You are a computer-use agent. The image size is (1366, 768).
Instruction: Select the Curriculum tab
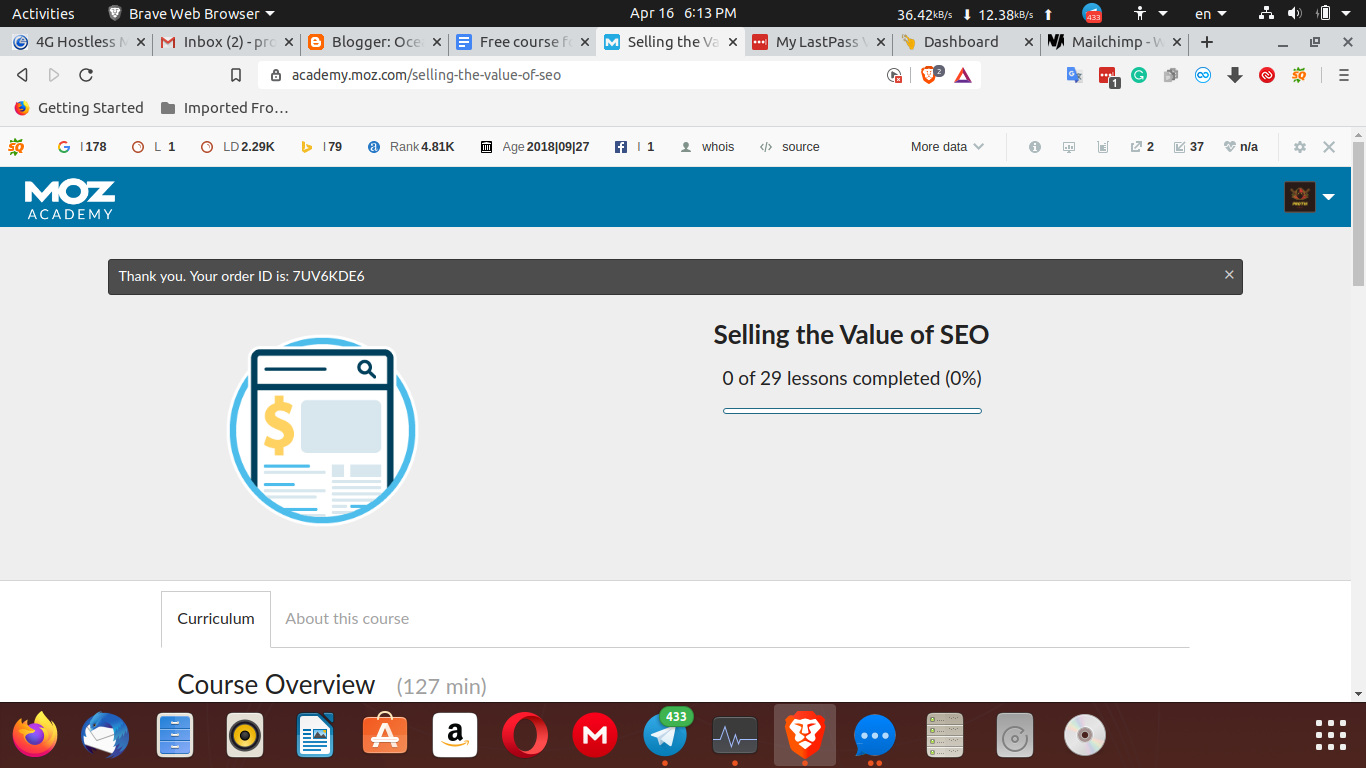216,619
